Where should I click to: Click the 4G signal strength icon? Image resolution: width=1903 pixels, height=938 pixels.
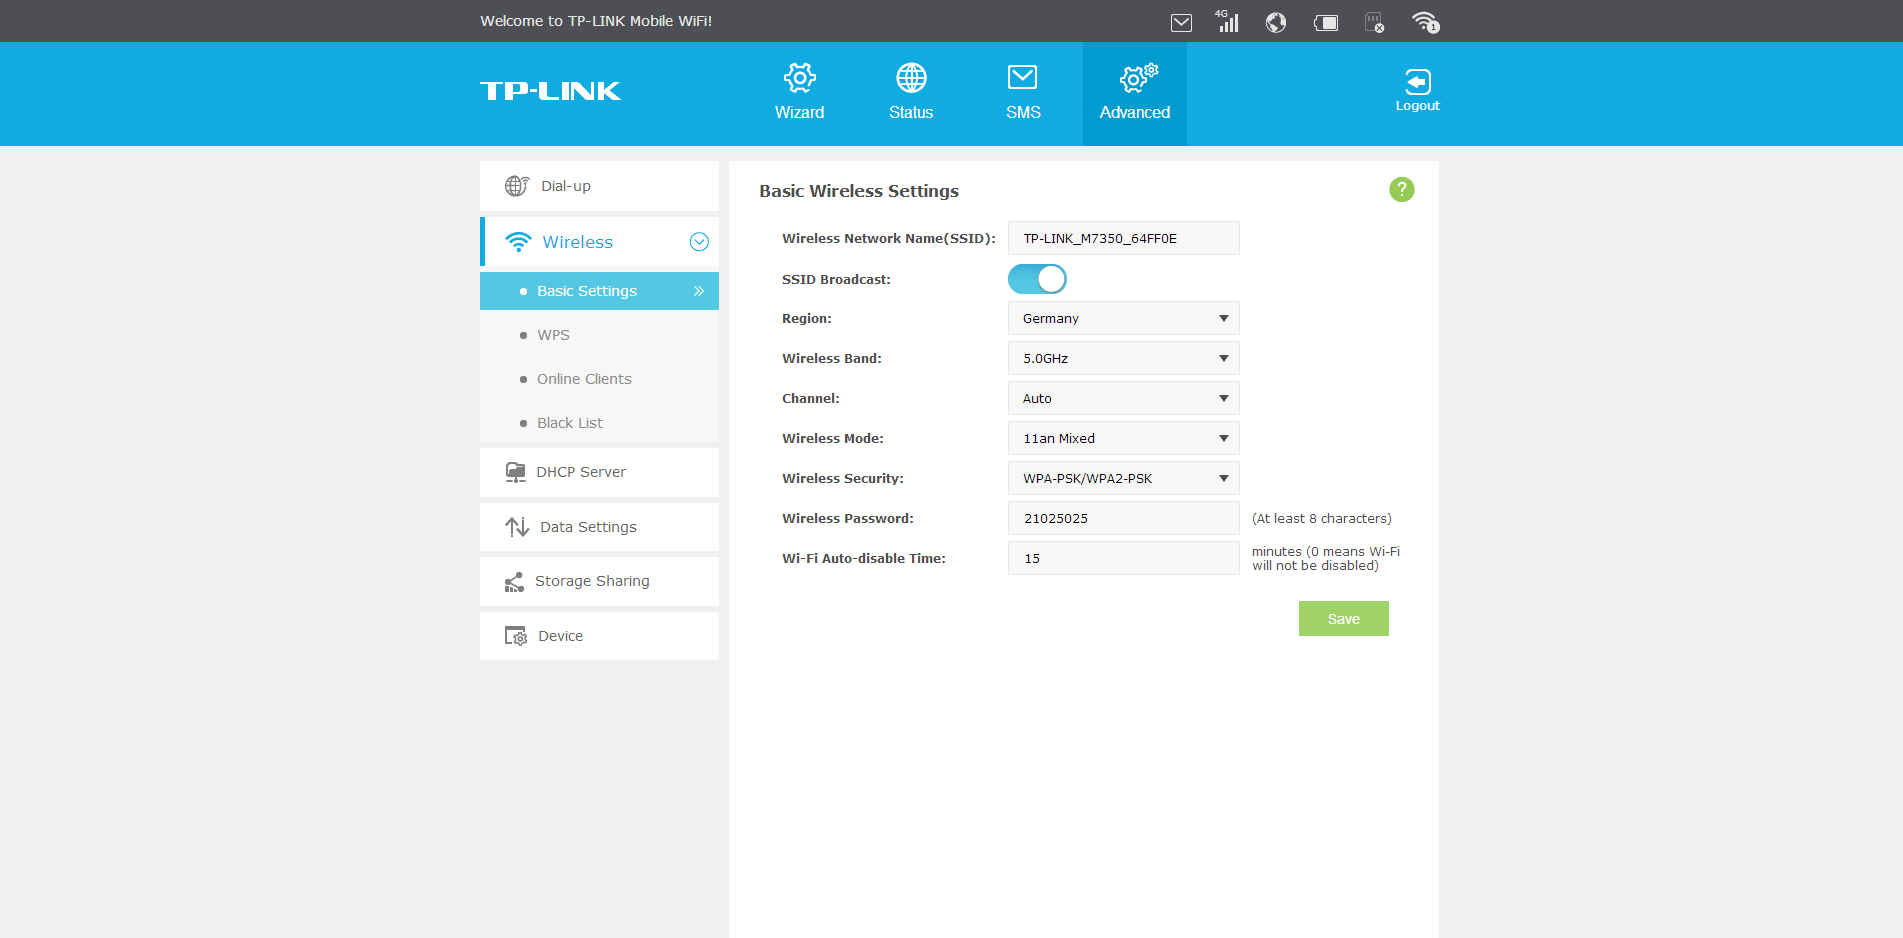(1227, 22)
